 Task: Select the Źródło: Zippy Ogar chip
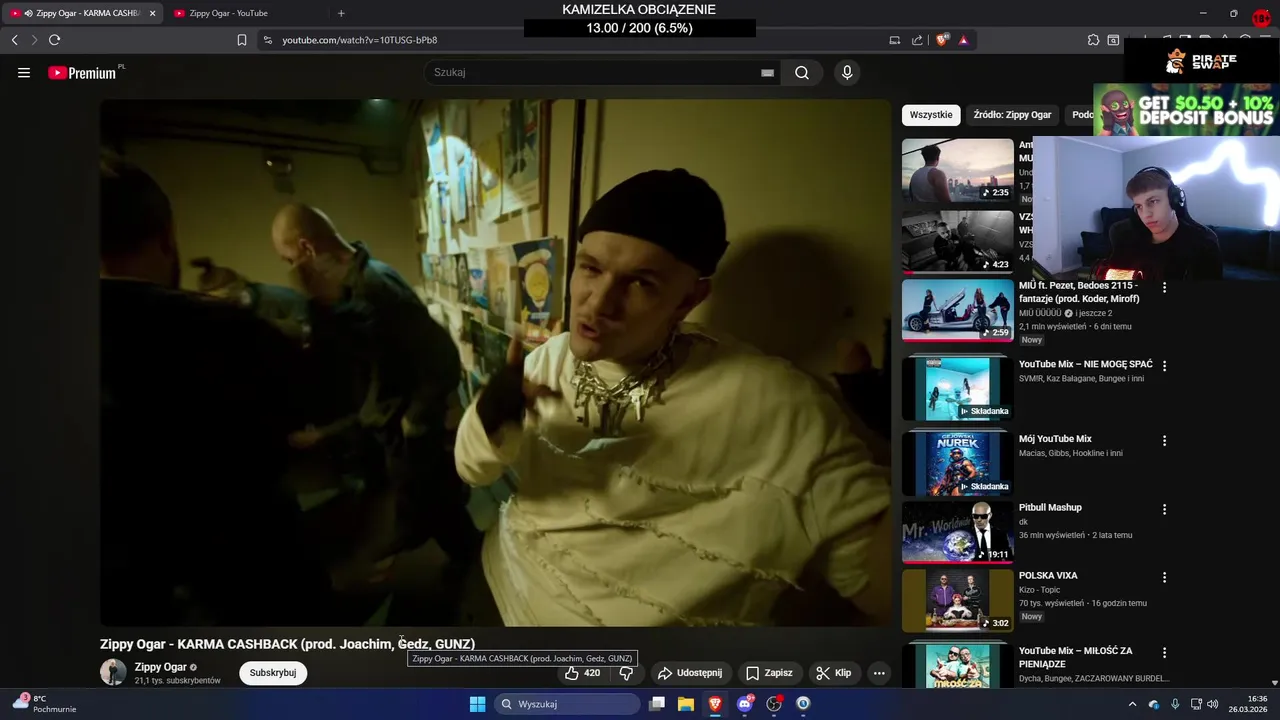(x=1012, y=115)
